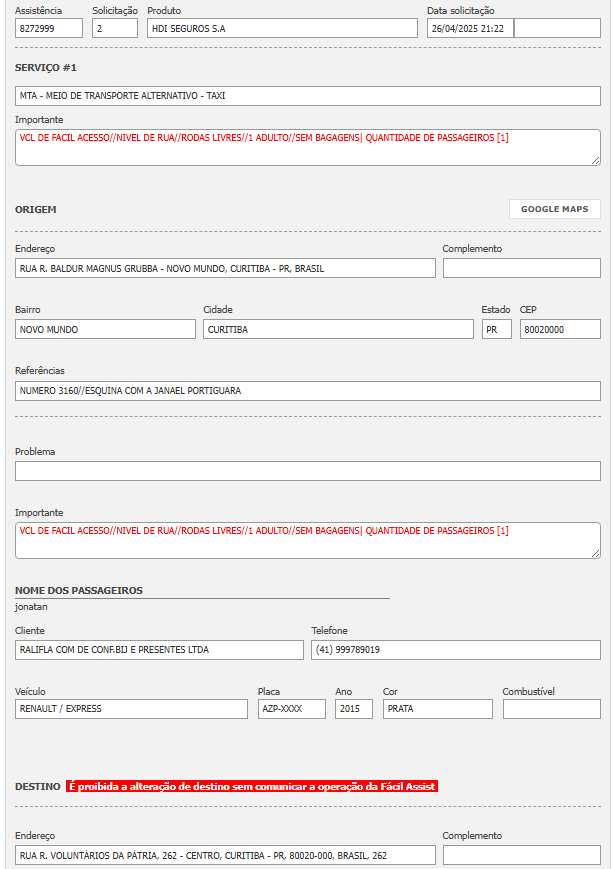Grab the first Importante text area resize handle
Image resolution: width=613 pixels, height=869 pixels.
pyautogui.click(x=596, y=160)
